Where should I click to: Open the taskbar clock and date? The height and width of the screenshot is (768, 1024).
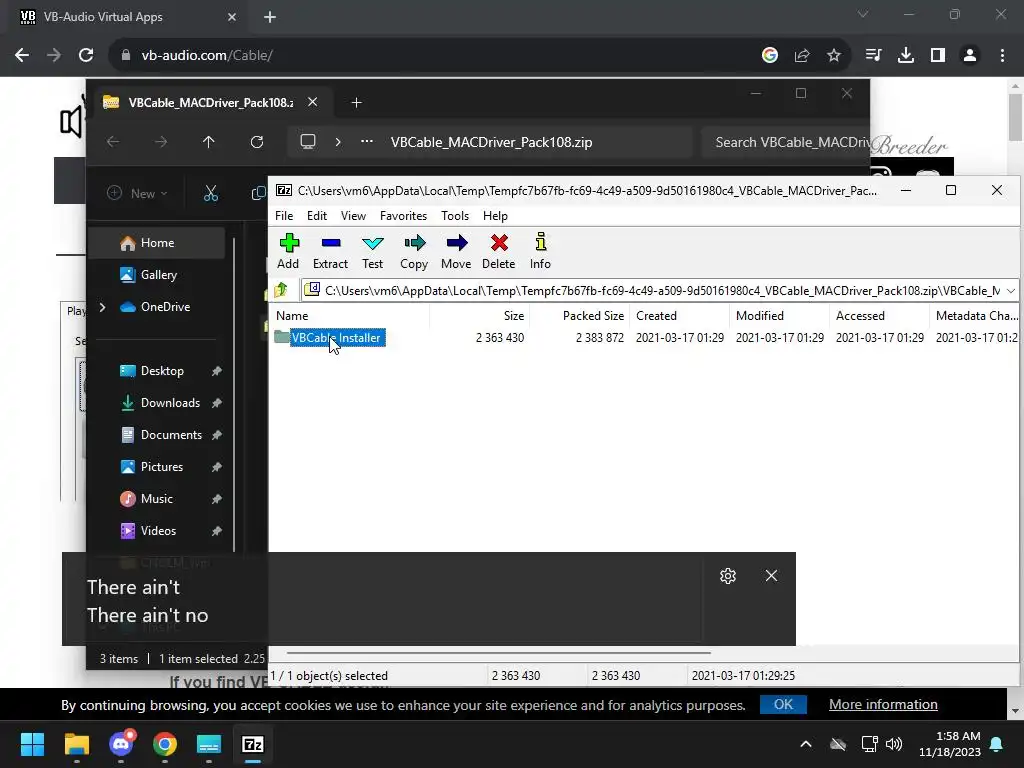click(950, 744)
